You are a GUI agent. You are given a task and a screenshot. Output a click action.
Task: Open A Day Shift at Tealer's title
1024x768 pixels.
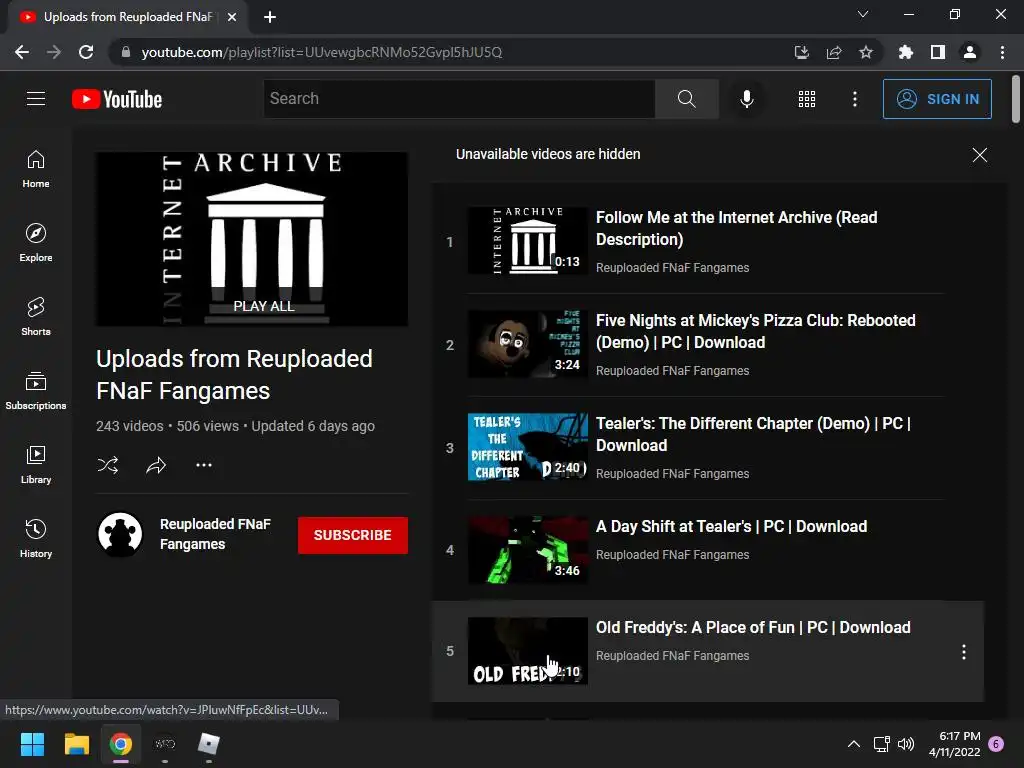point(731,526)
